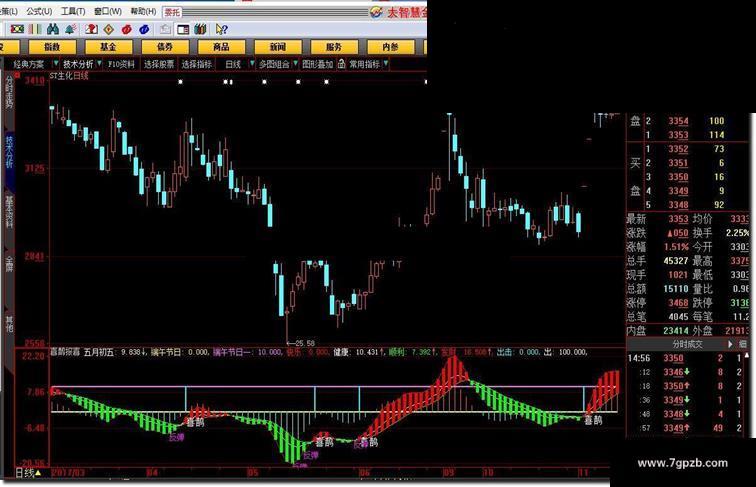Expand the 多图组合 dropdown arrow
756x487 pixels.
click(296, 63)
